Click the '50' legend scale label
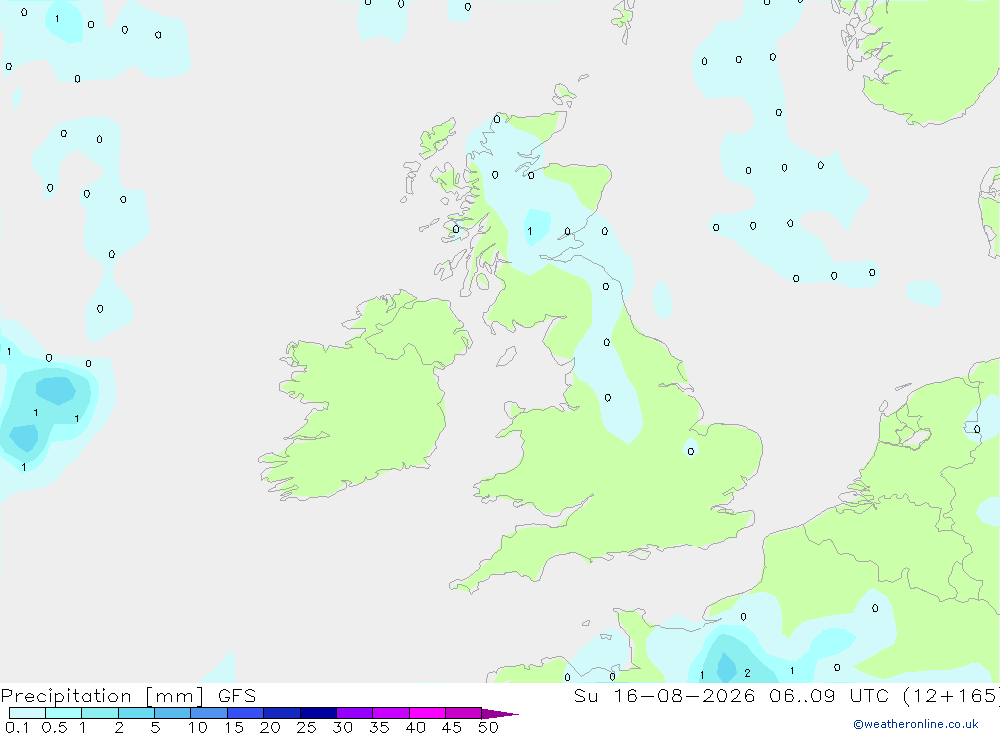 [488, 727]
